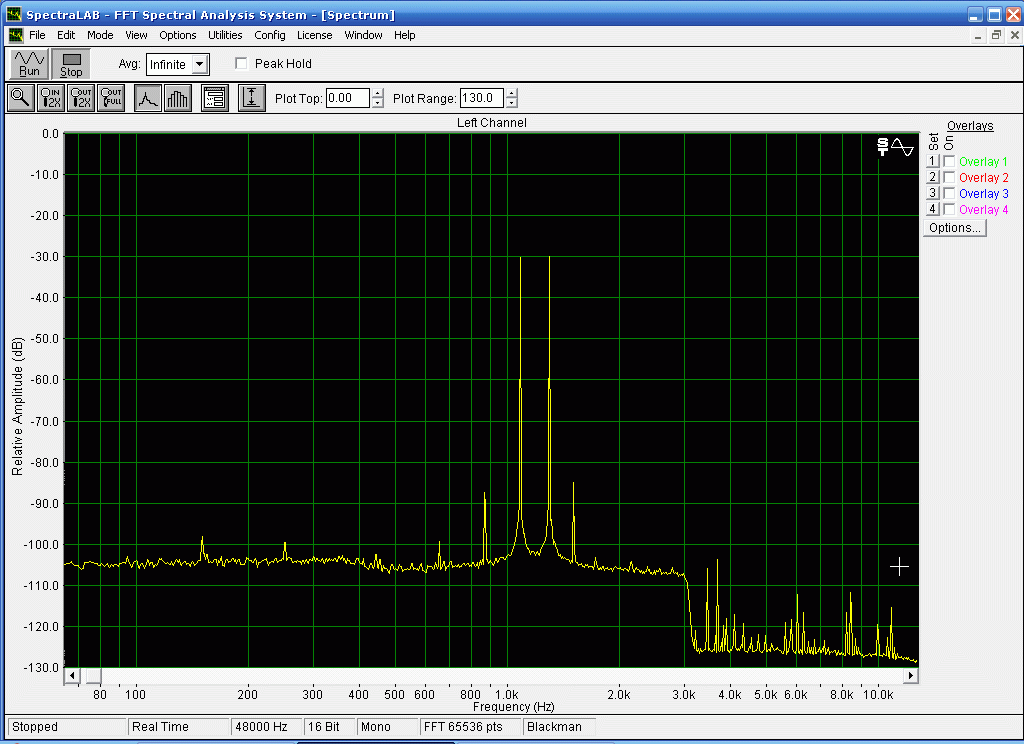This screenshot has height=744, width=1024.
Task: Click the zoom Out Full icon
Action: click(111, 98)
